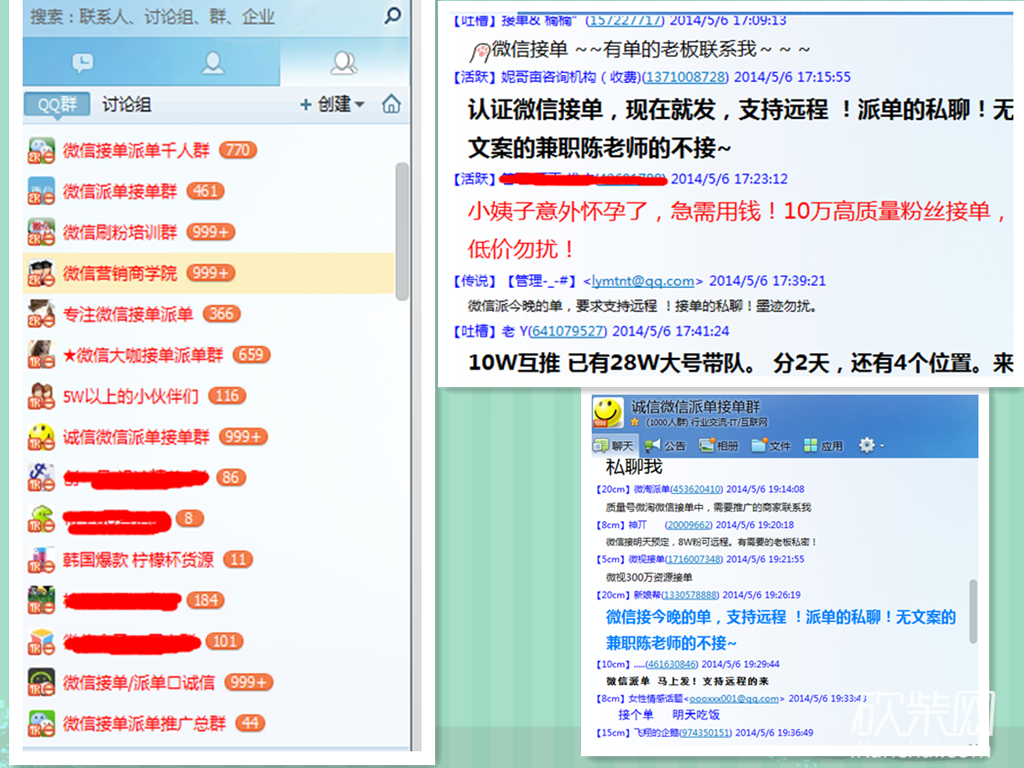
Task: Click avatar of 微信接单派单千人群
Action: [41, 150]
